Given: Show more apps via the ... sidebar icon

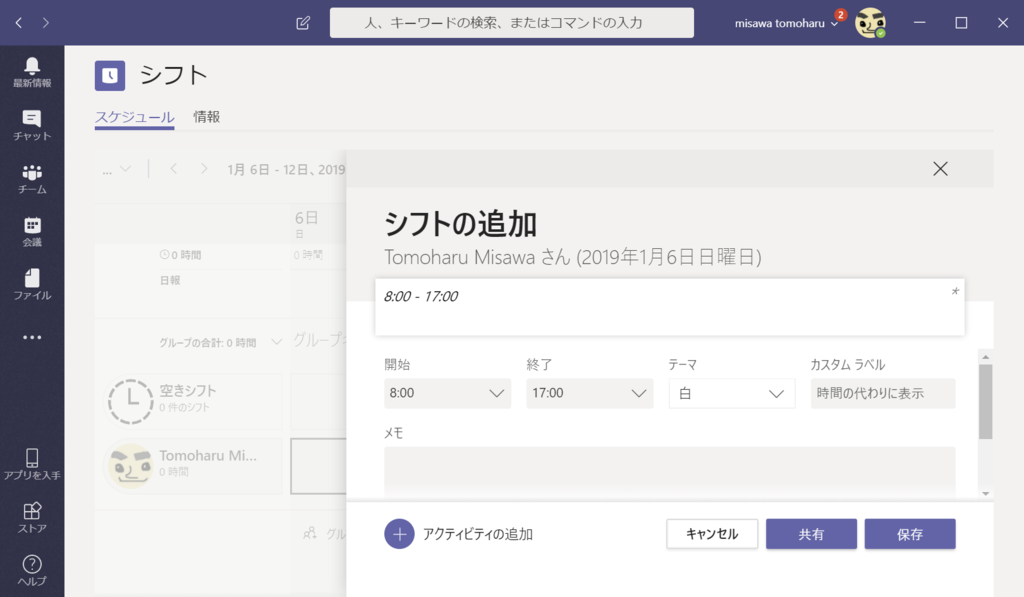Looking at the screenshot, I should (31, 337).
